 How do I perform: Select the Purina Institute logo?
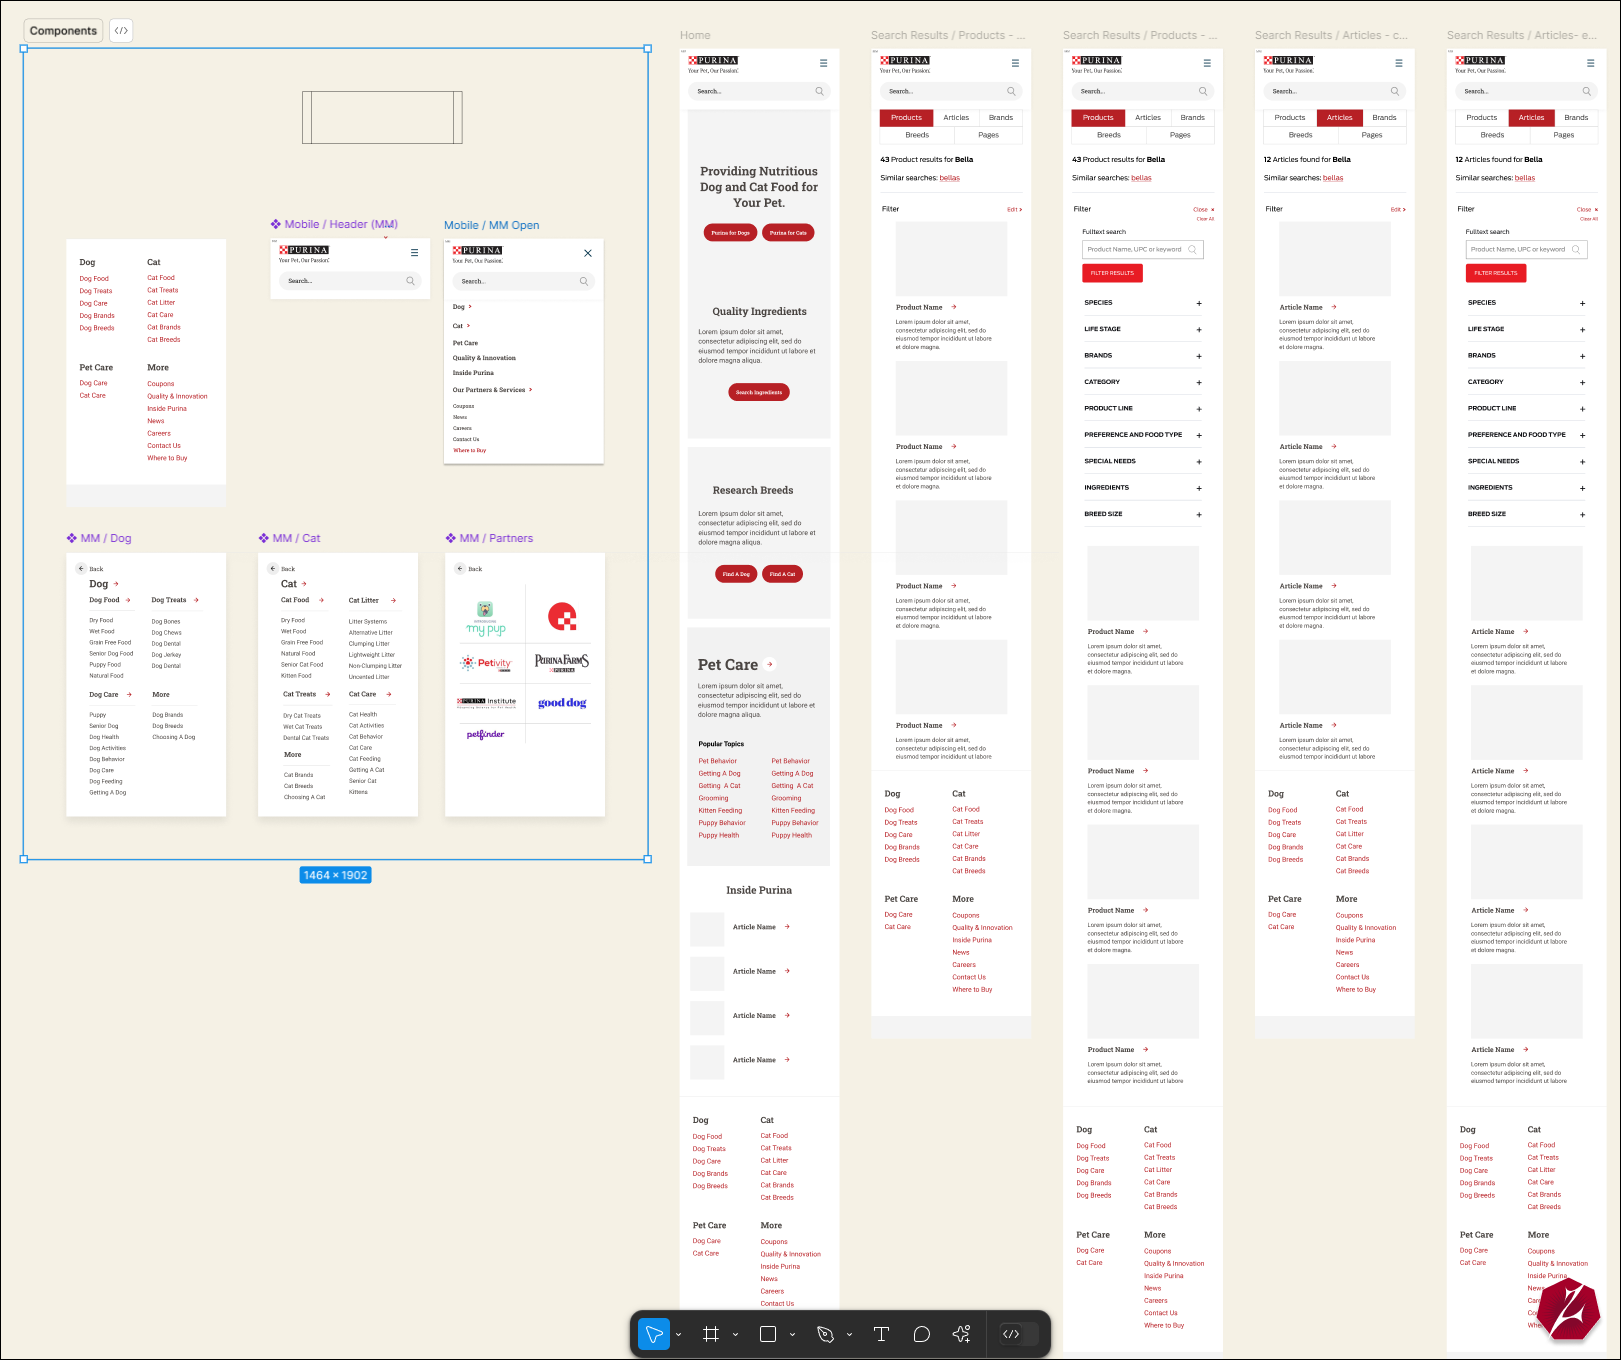point(486,702)
